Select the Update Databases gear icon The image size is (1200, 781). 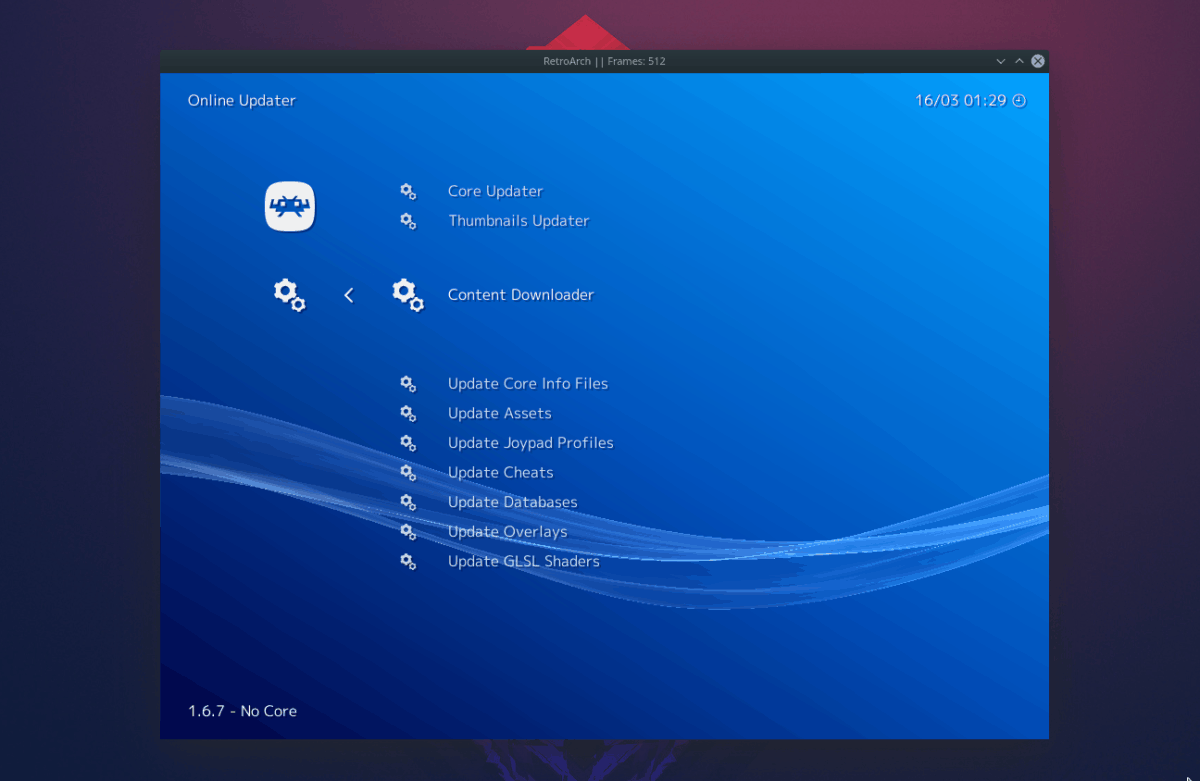coord(408,502)
